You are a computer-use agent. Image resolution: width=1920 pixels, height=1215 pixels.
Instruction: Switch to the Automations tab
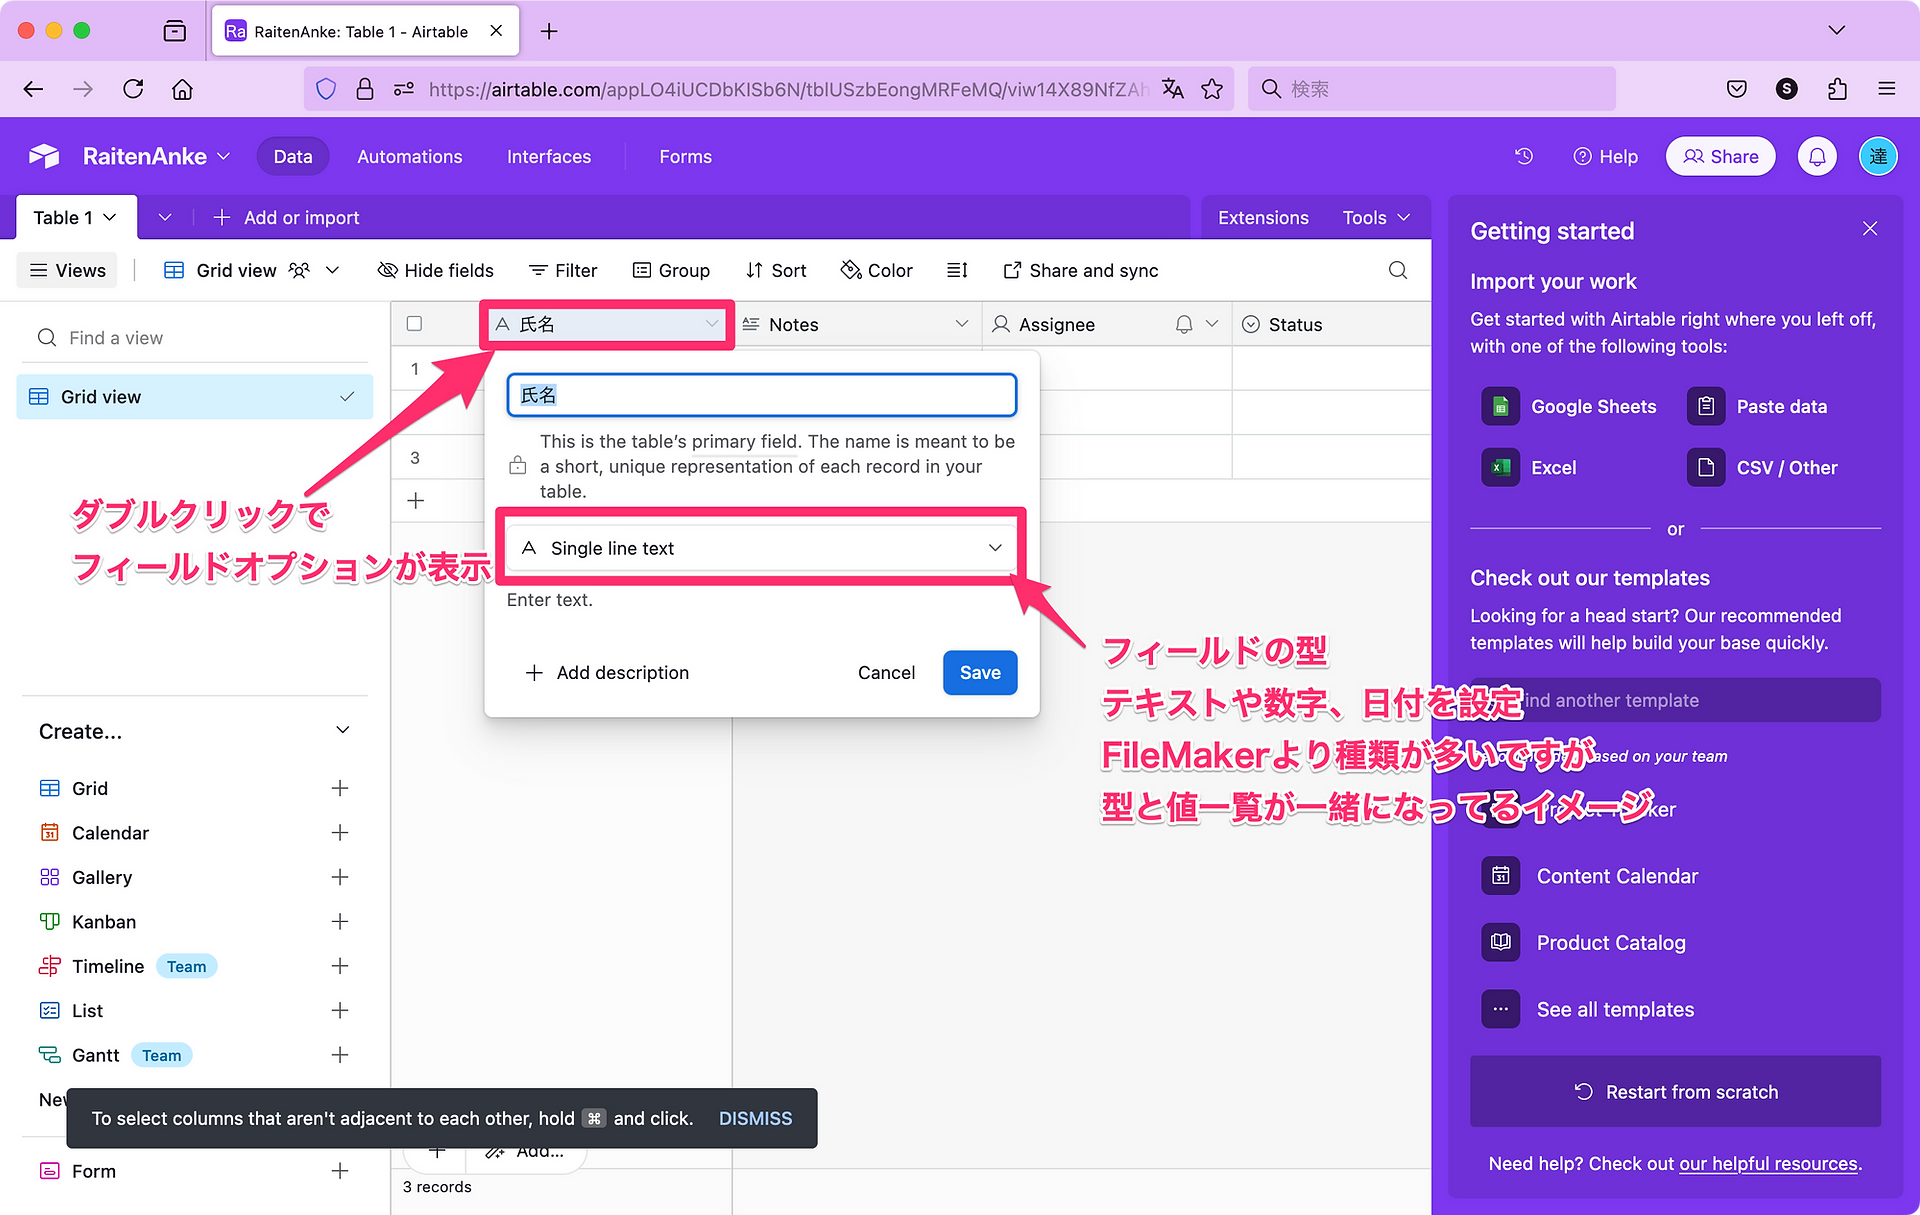pos(410,156)
